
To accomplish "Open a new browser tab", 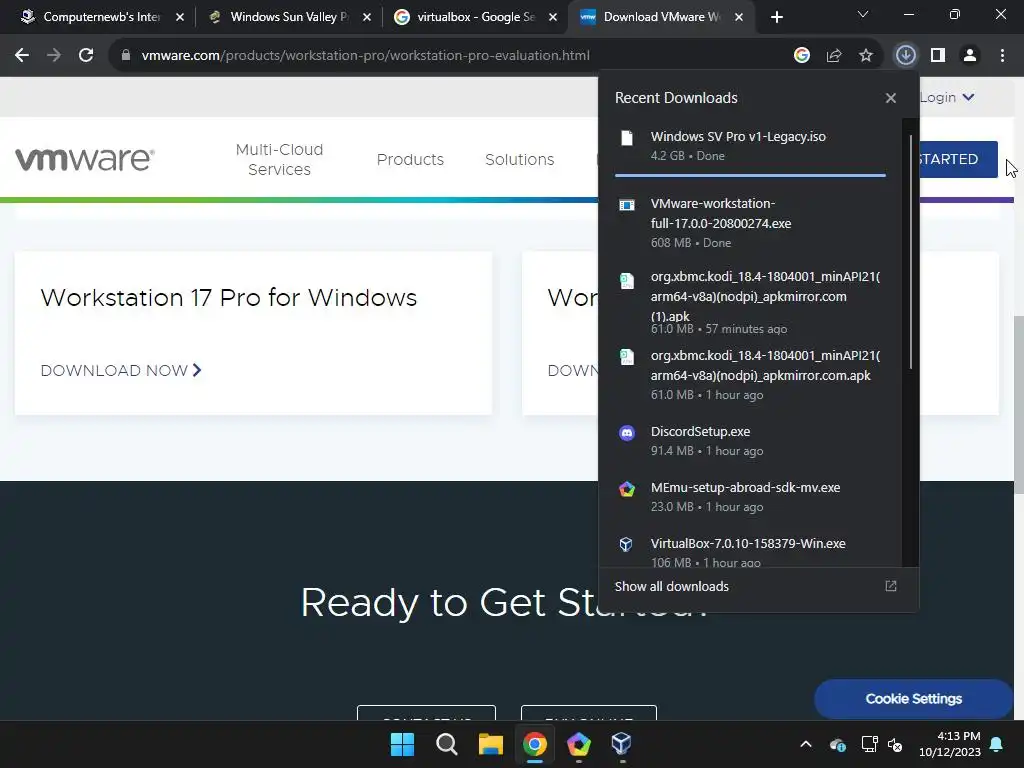I will 776,18.
